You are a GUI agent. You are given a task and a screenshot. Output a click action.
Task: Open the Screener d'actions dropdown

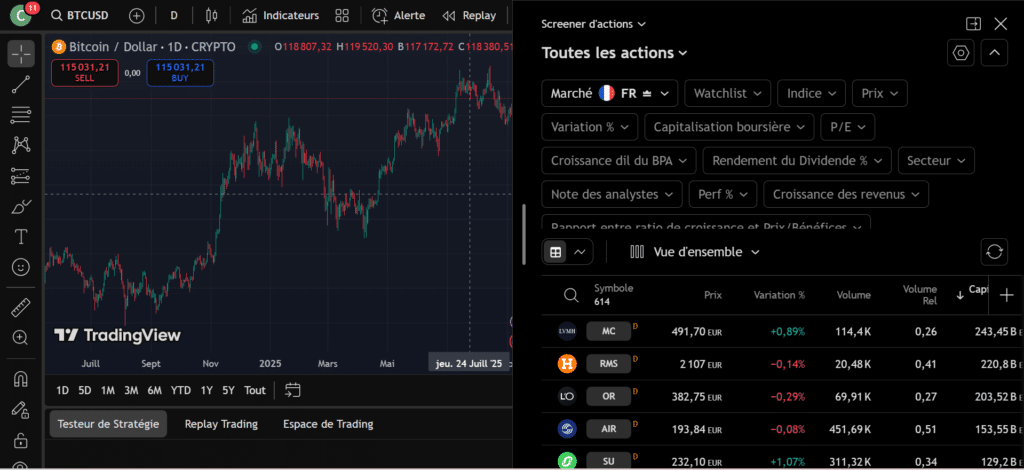click(x=593, y=24)
